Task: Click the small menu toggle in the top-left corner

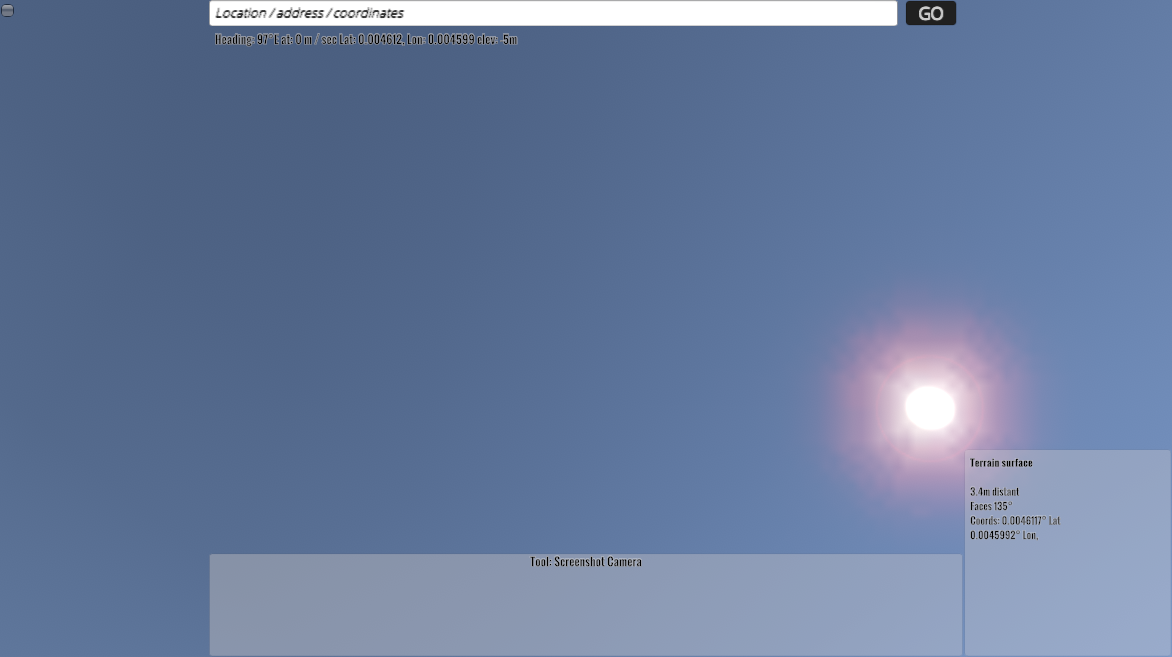Action: tap(8, 10)
